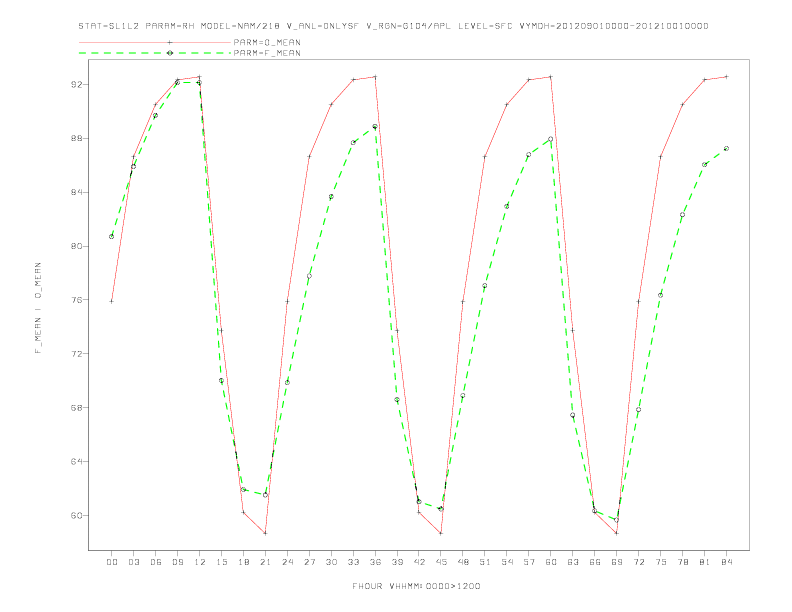Click the 68 tick label on y-axis
This screenshot has width=792, height=612.
pos(76,407)
